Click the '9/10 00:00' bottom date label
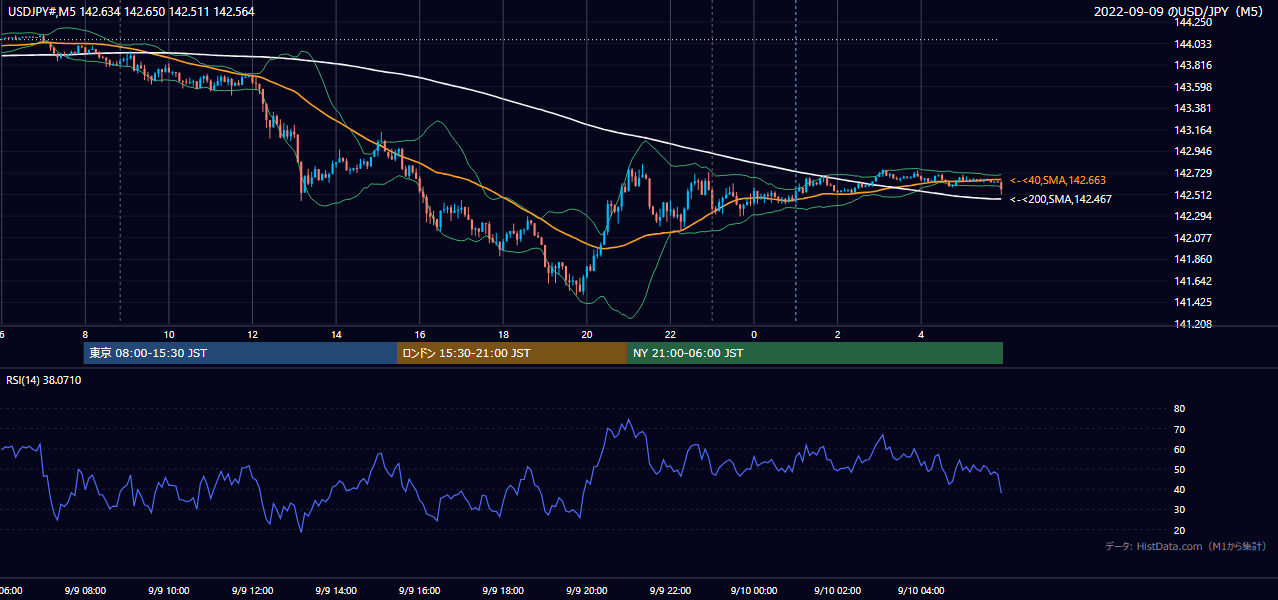The image size is (1278, 600). click(x=754, y=590)
